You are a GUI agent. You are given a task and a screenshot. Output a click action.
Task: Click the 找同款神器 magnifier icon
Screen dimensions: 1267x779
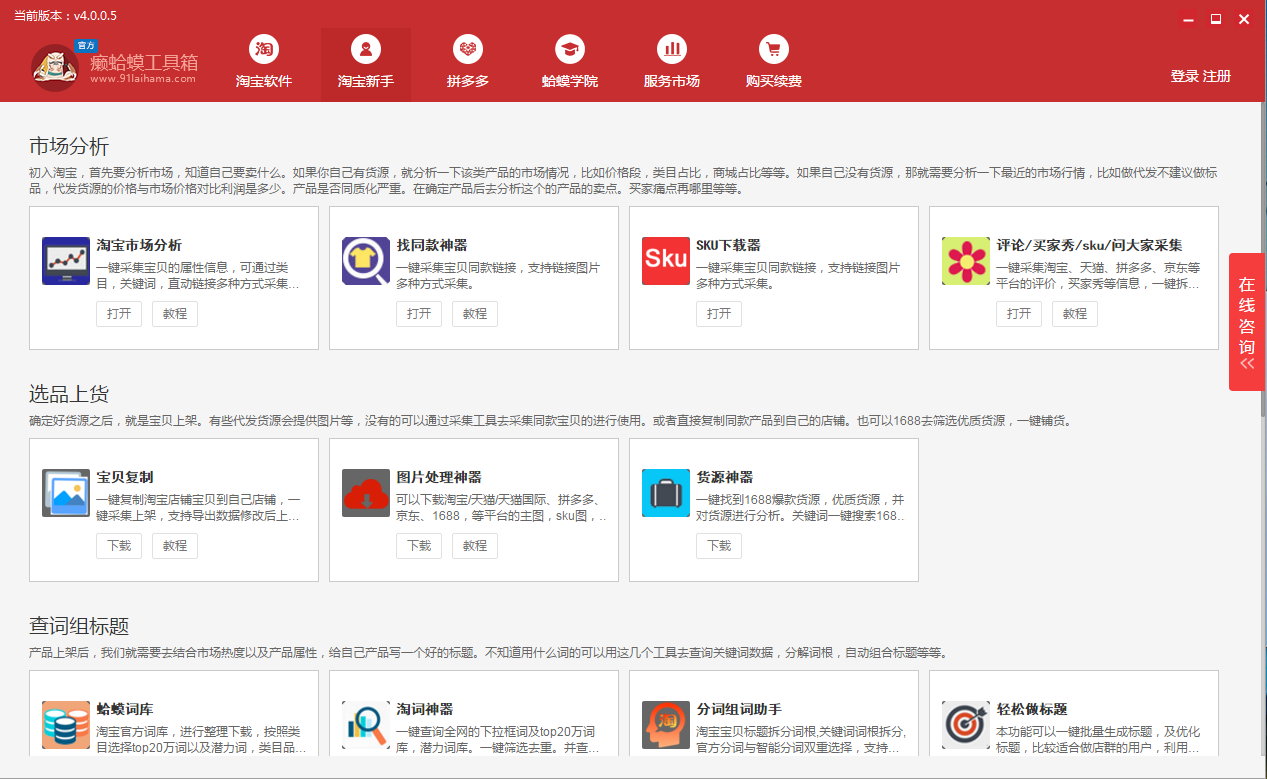366,261
